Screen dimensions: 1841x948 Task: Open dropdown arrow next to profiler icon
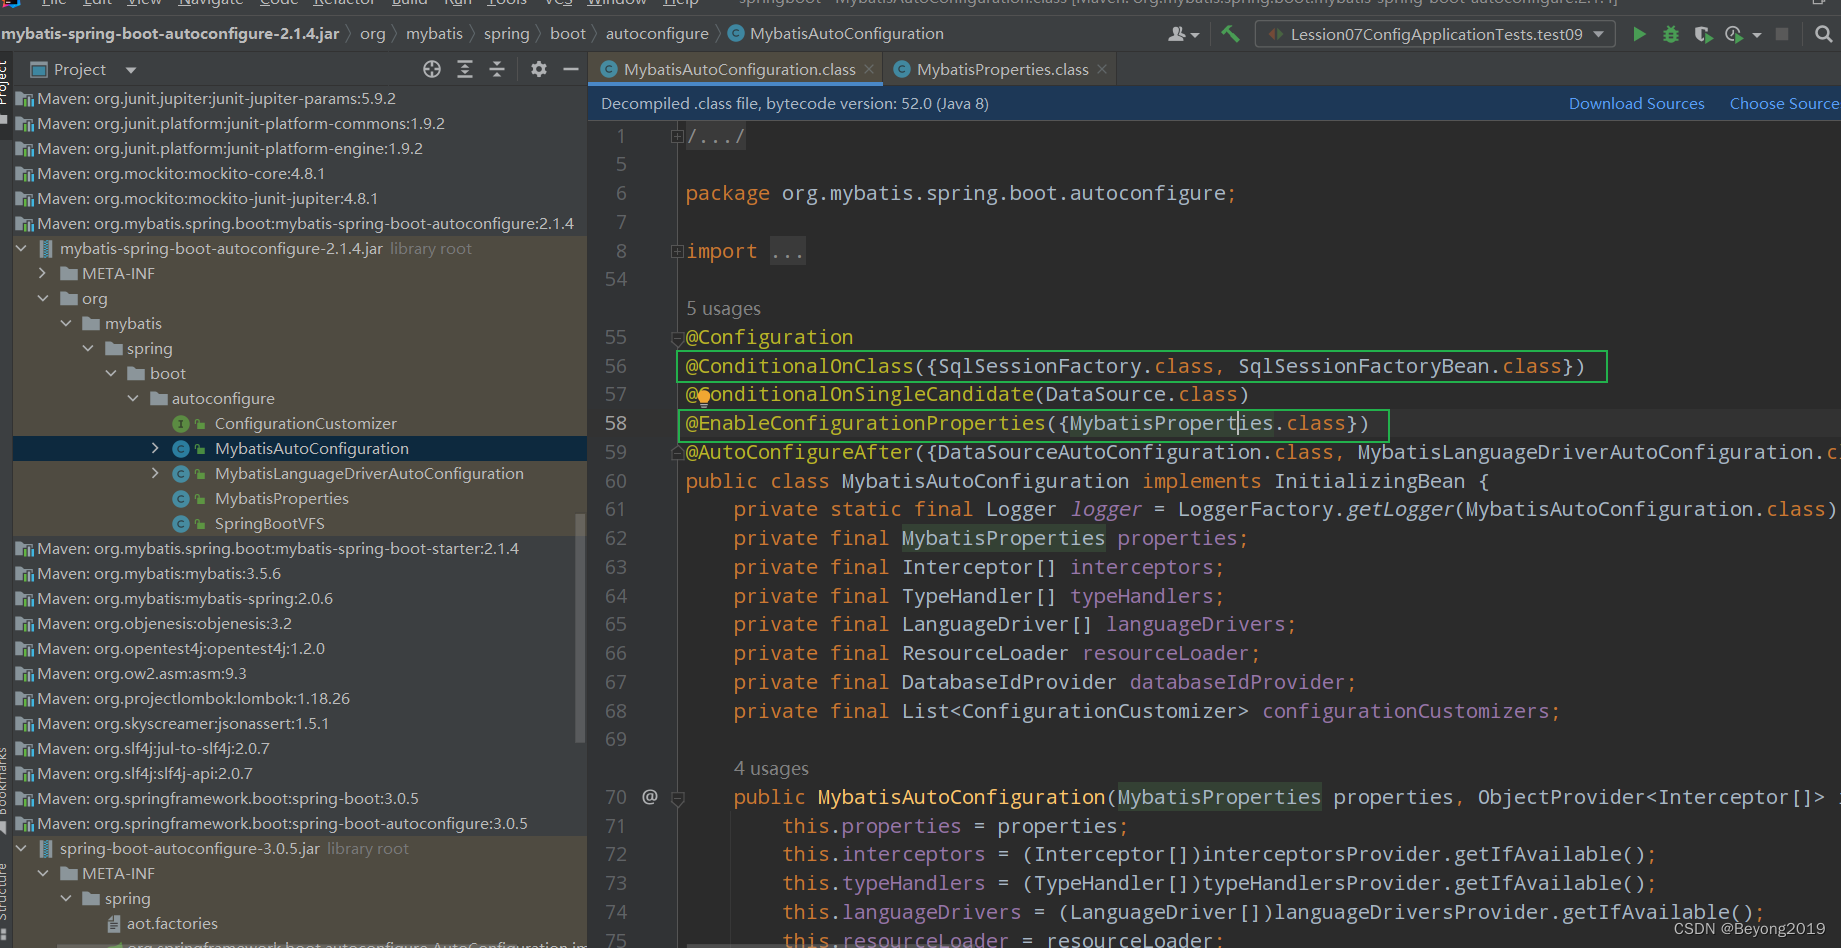pyautogui.click(x=1757, y=35)
